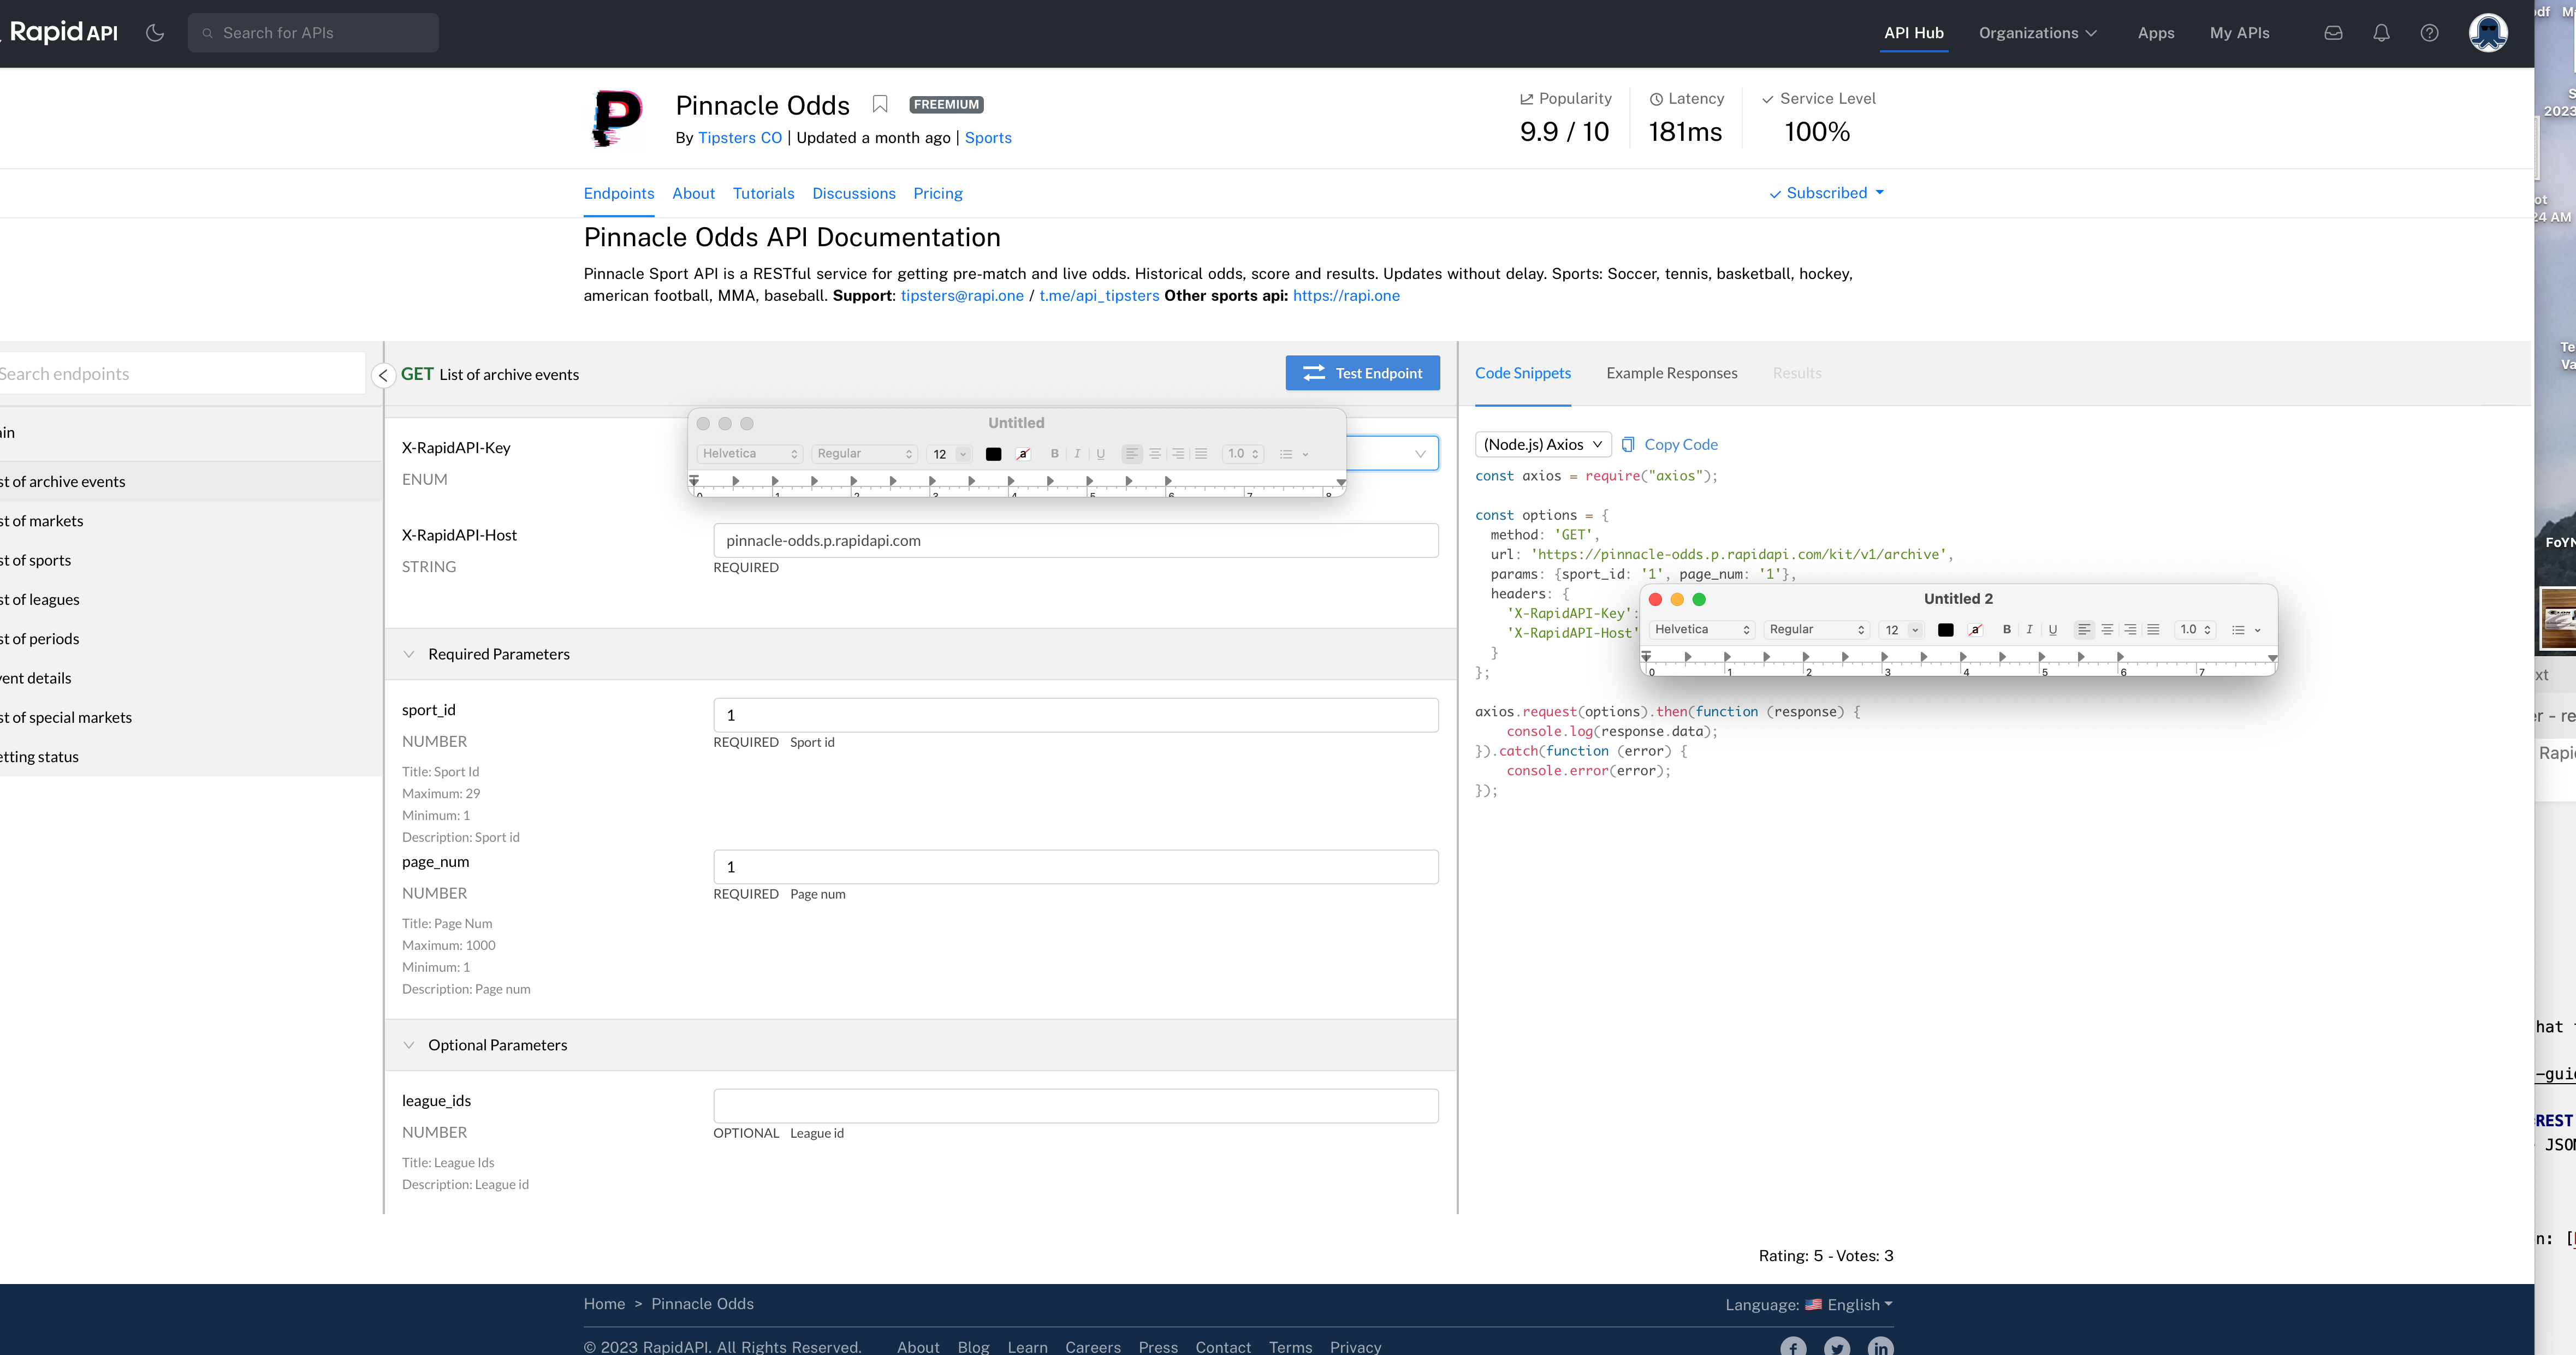Open tipsters@rapi.one support email link
This screenshot has height=1355, width=2576.
click(962, 296)
